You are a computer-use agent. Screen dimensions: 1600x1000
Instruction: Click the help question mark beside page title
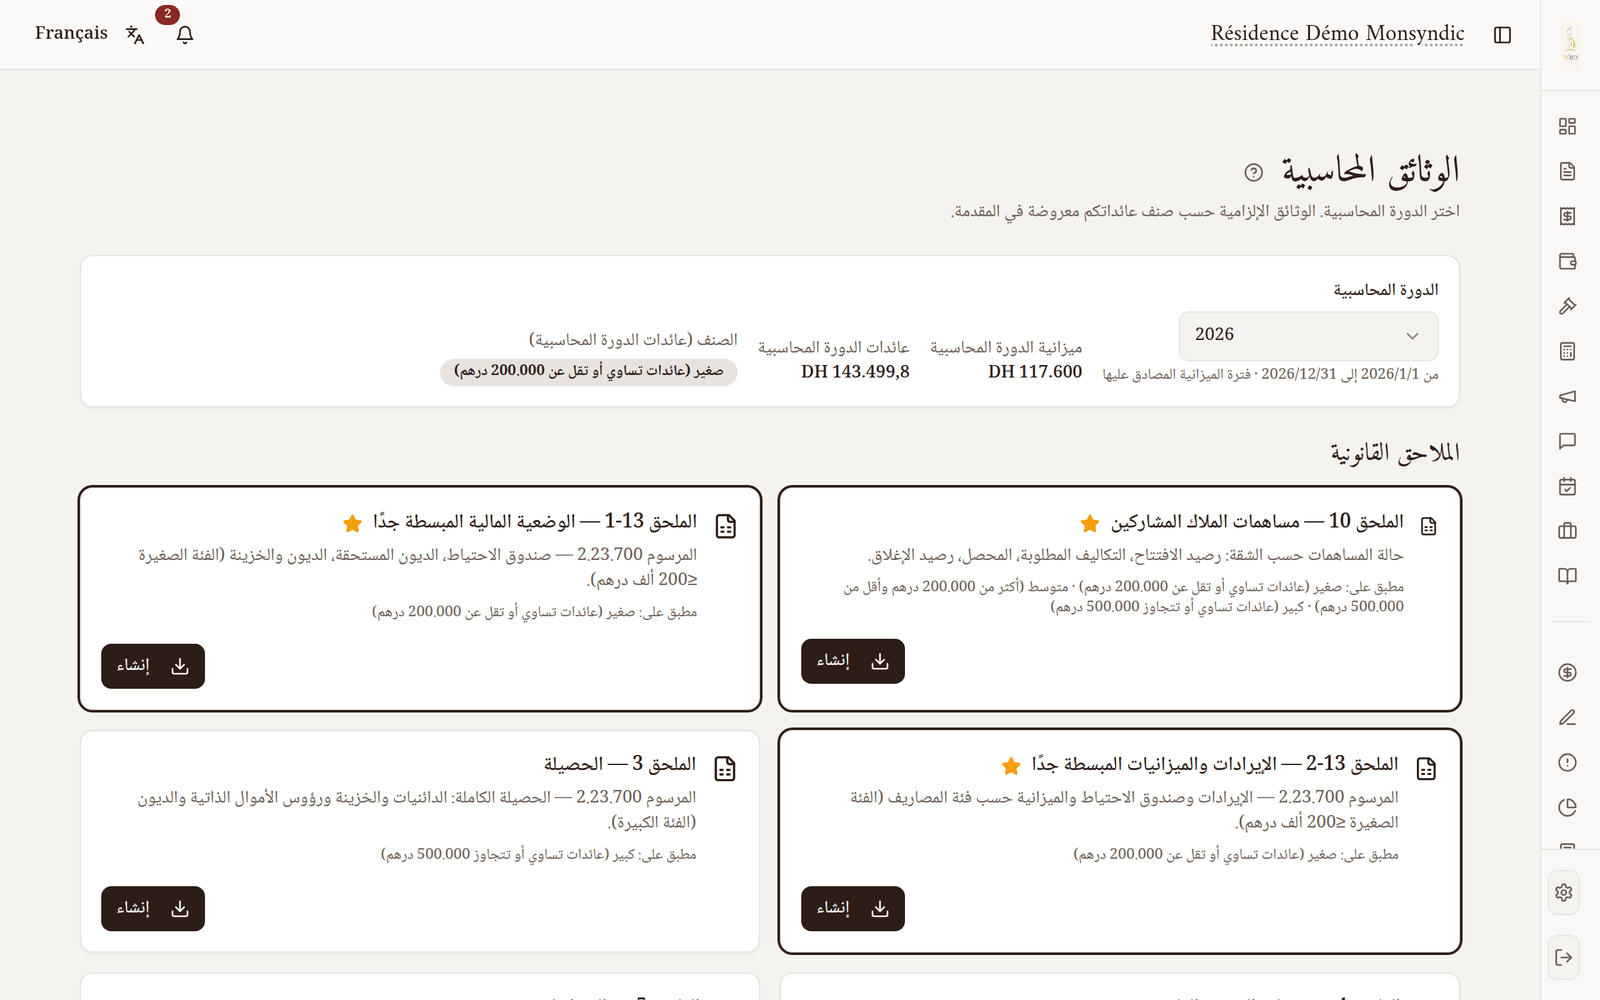click(1253, 172)
